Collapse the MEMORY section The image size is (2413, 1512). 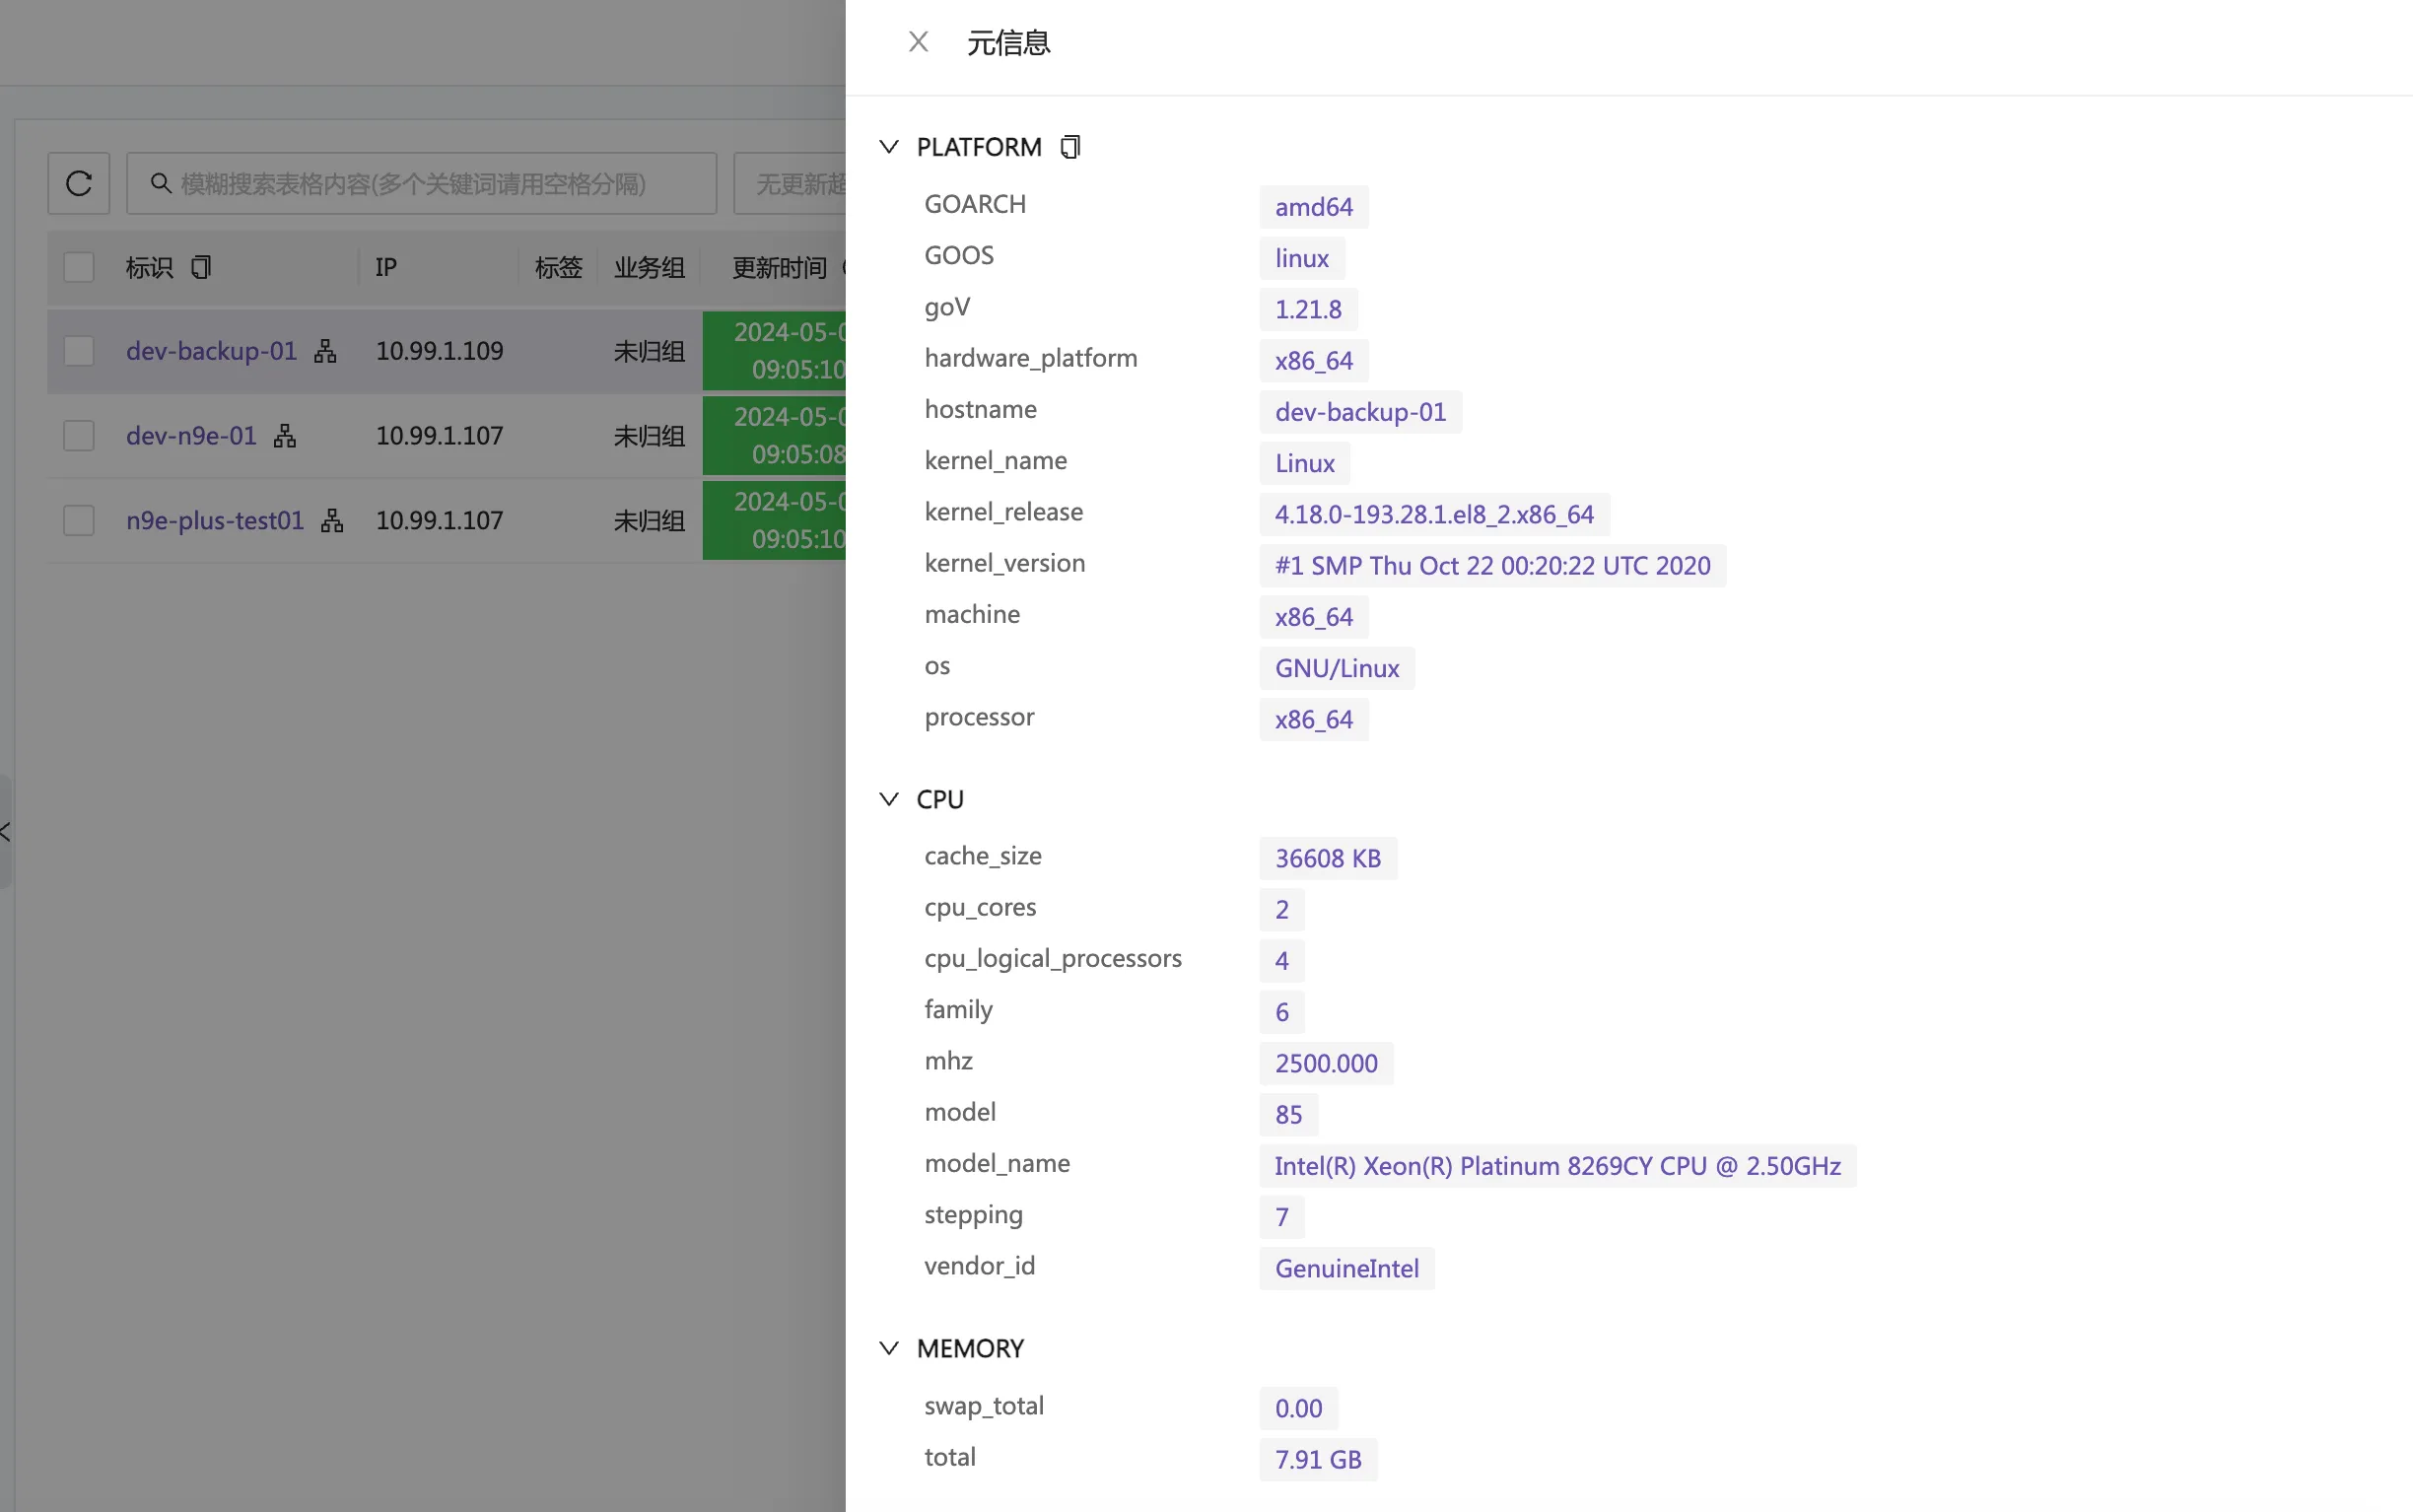pos(888,1348)
